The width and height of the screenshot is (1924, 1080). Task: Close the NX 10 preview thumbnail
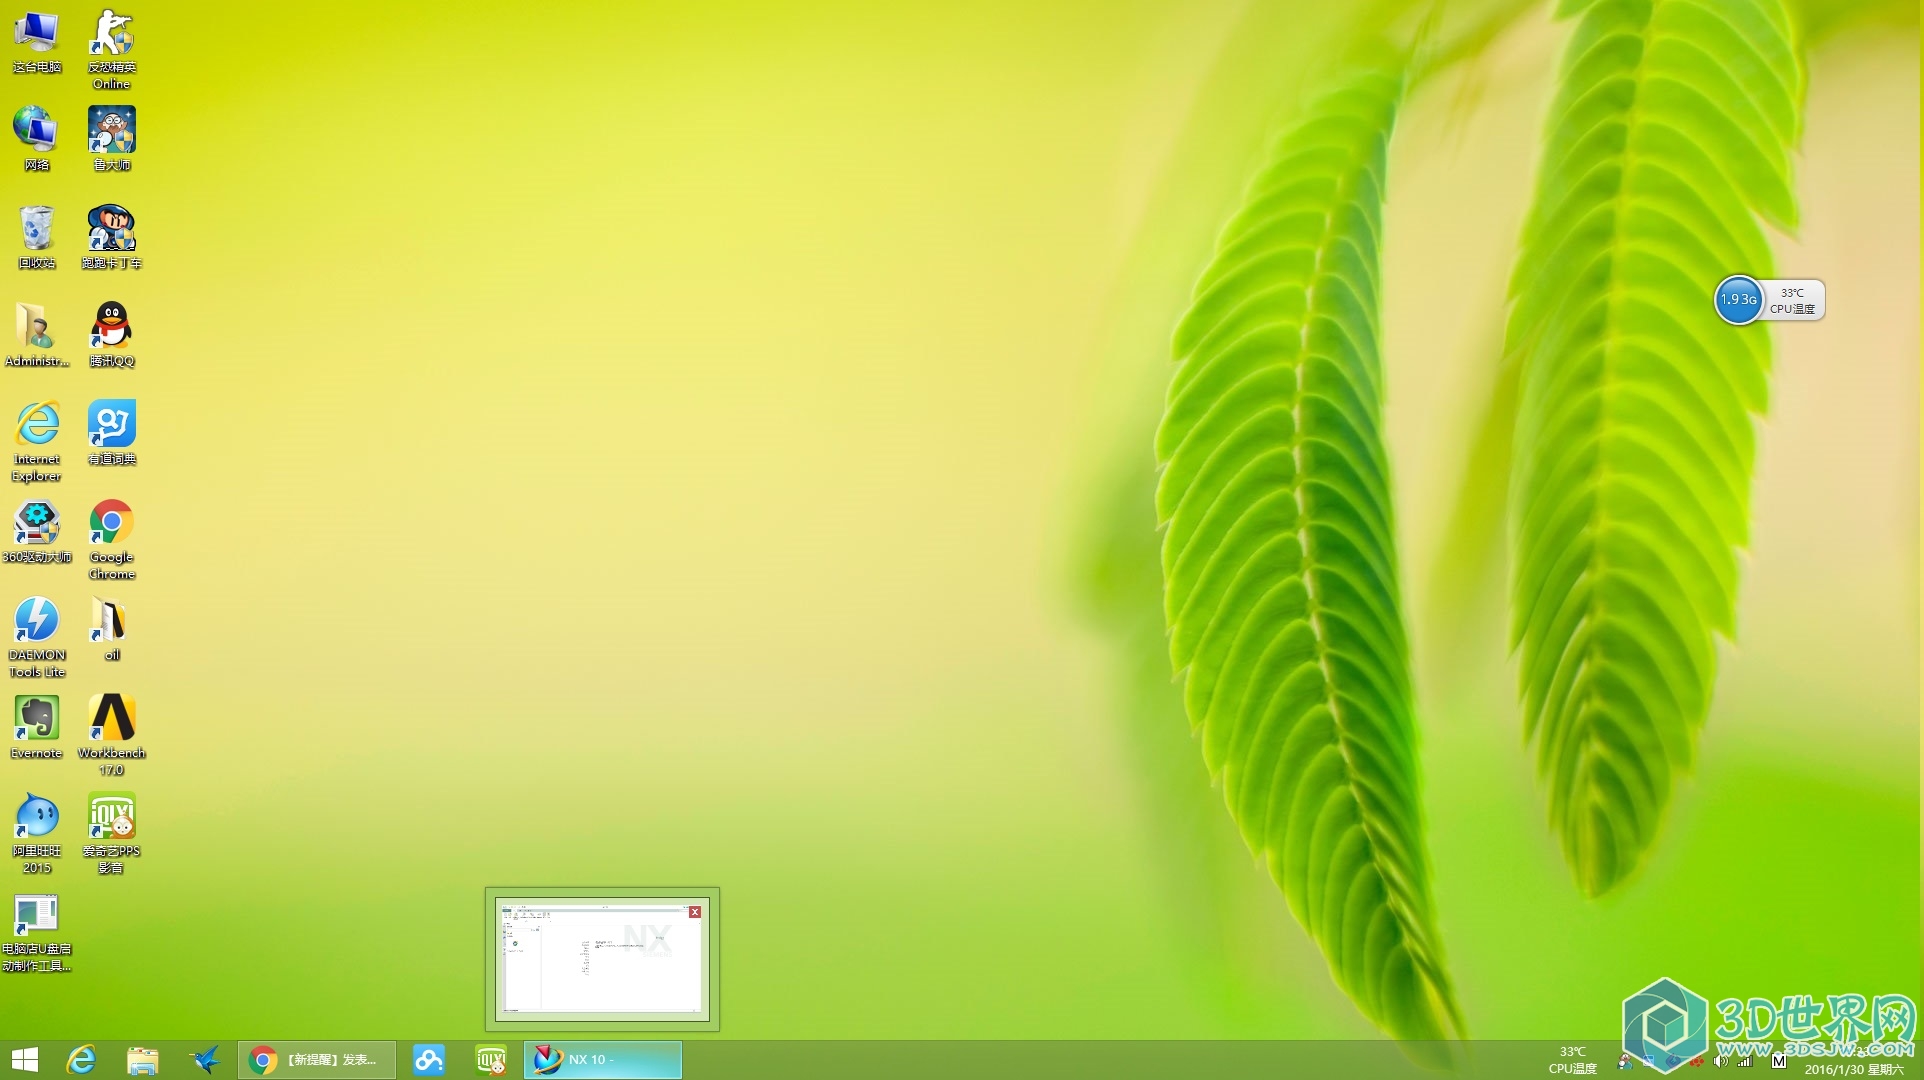pyautogui.click(x=695, y=912)
